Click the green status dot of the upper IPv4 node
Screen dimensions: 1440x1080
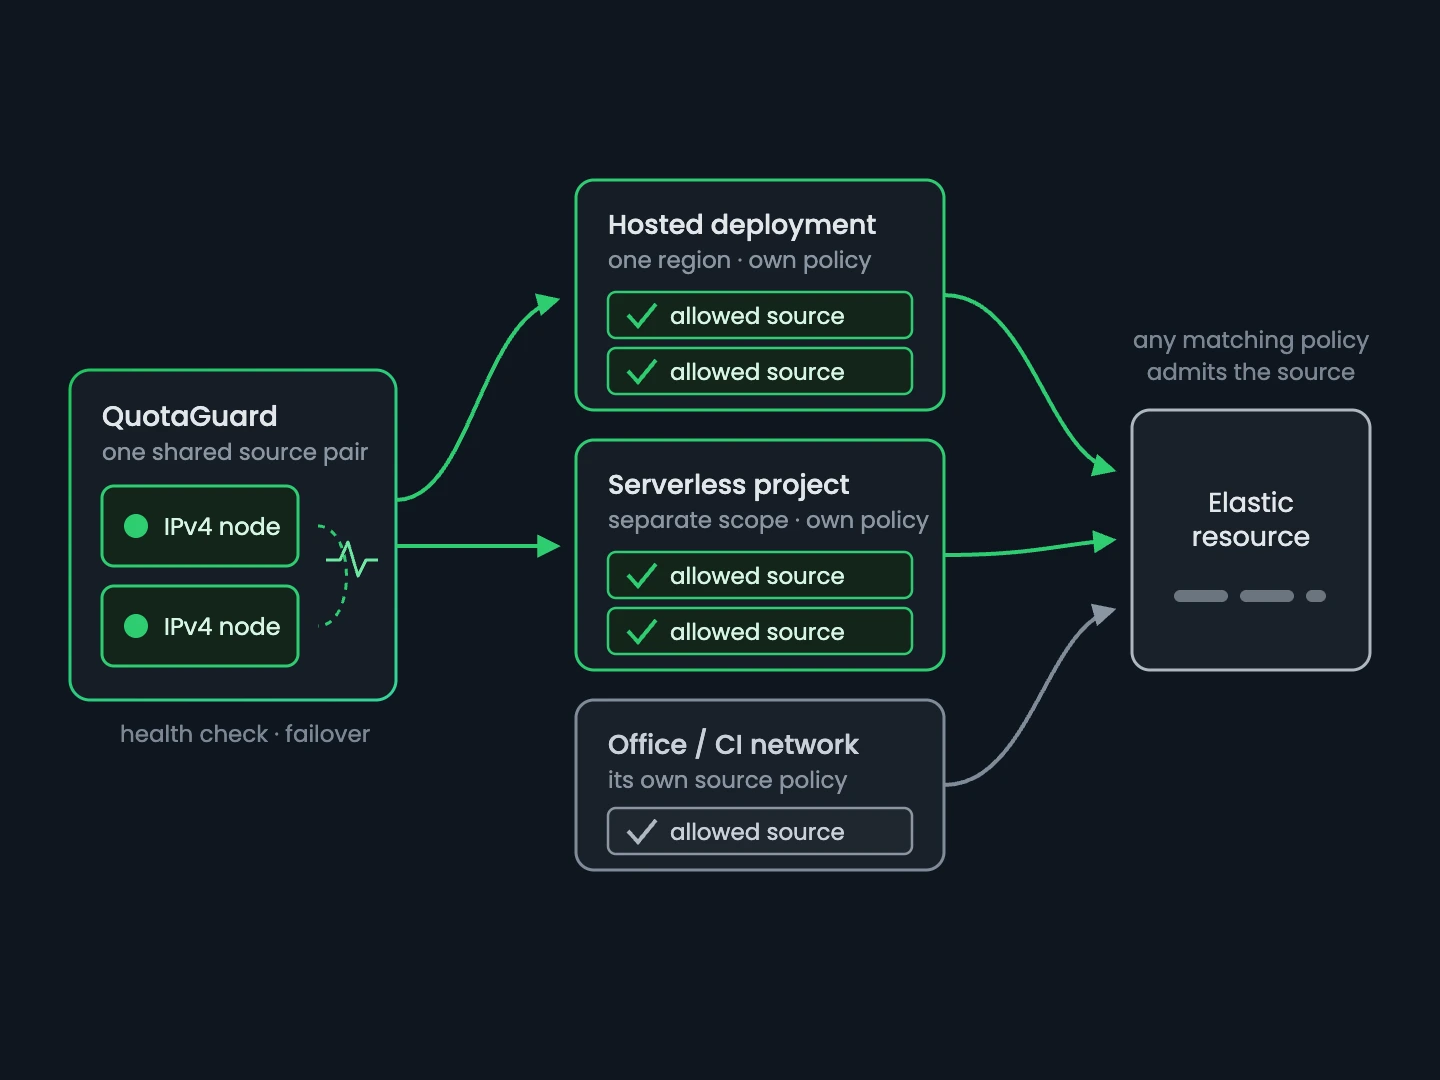(136, 526)
